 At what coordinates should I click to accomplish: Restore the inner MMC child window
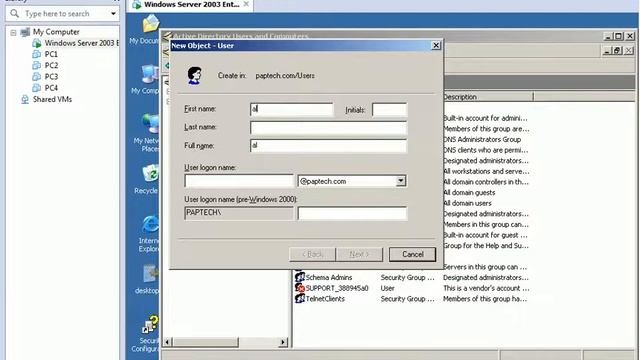[x=617, y=51]
